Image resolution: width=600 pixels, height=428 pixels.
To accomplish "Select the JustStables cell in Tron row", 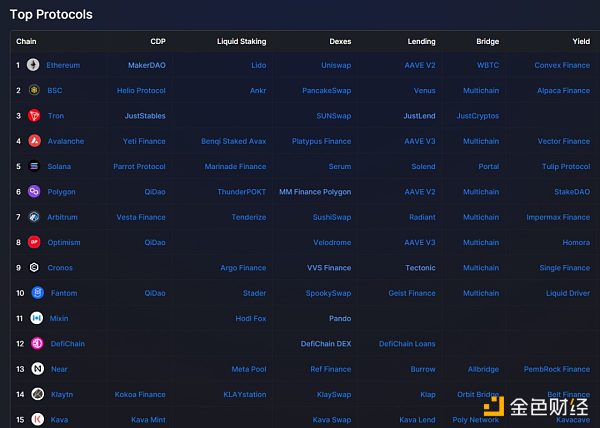I will (145, 116).
